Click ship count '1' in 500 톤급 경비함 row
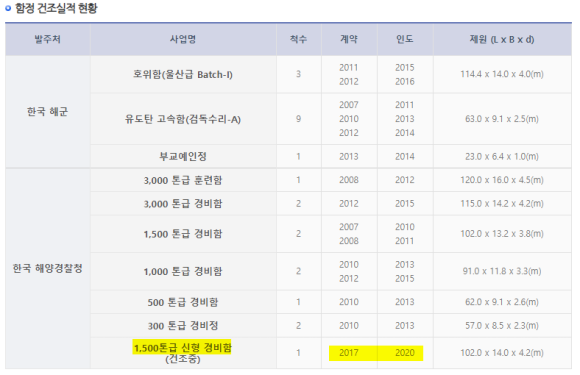580x375 pixels. (298, 302)
